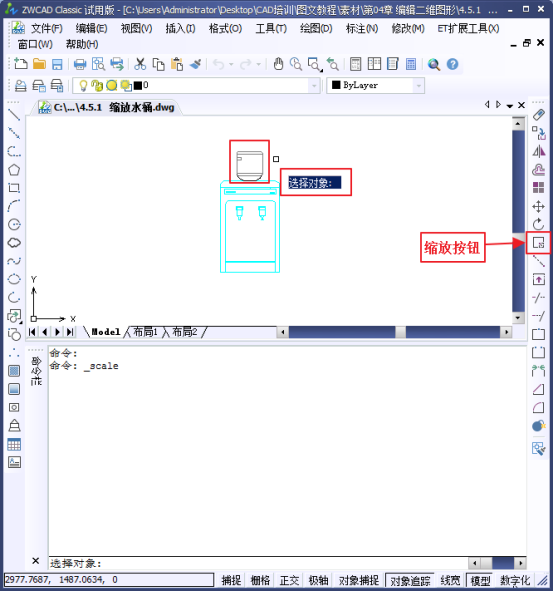This screenshot has width=554, height=591.
Task: Select the Hatch fill tool
Action: point(14,371)
